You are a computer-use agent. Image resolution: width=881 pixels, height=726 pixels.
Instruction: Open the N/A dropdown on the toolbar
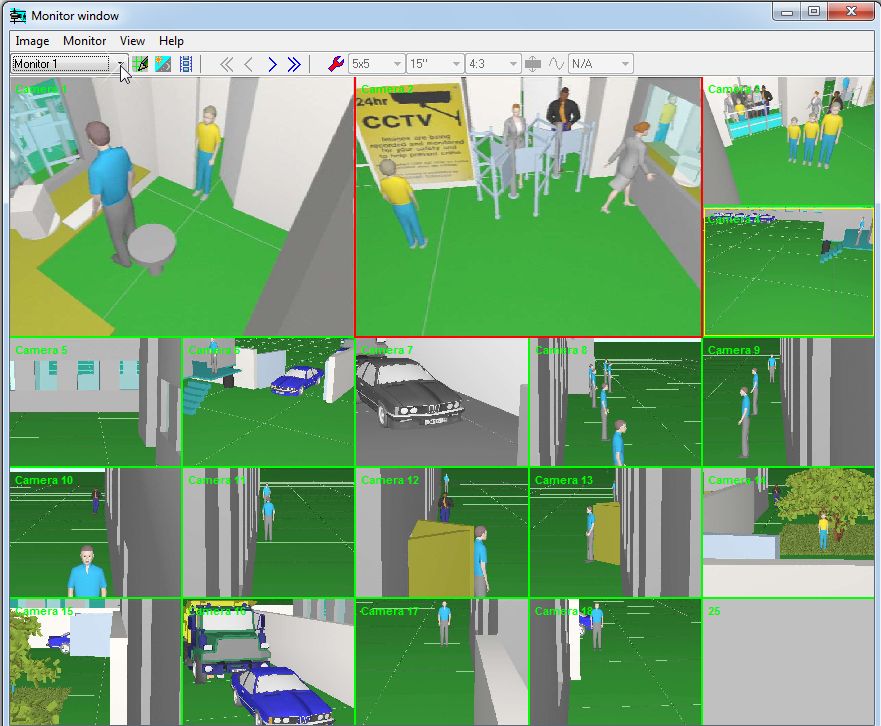pos(626,62)
